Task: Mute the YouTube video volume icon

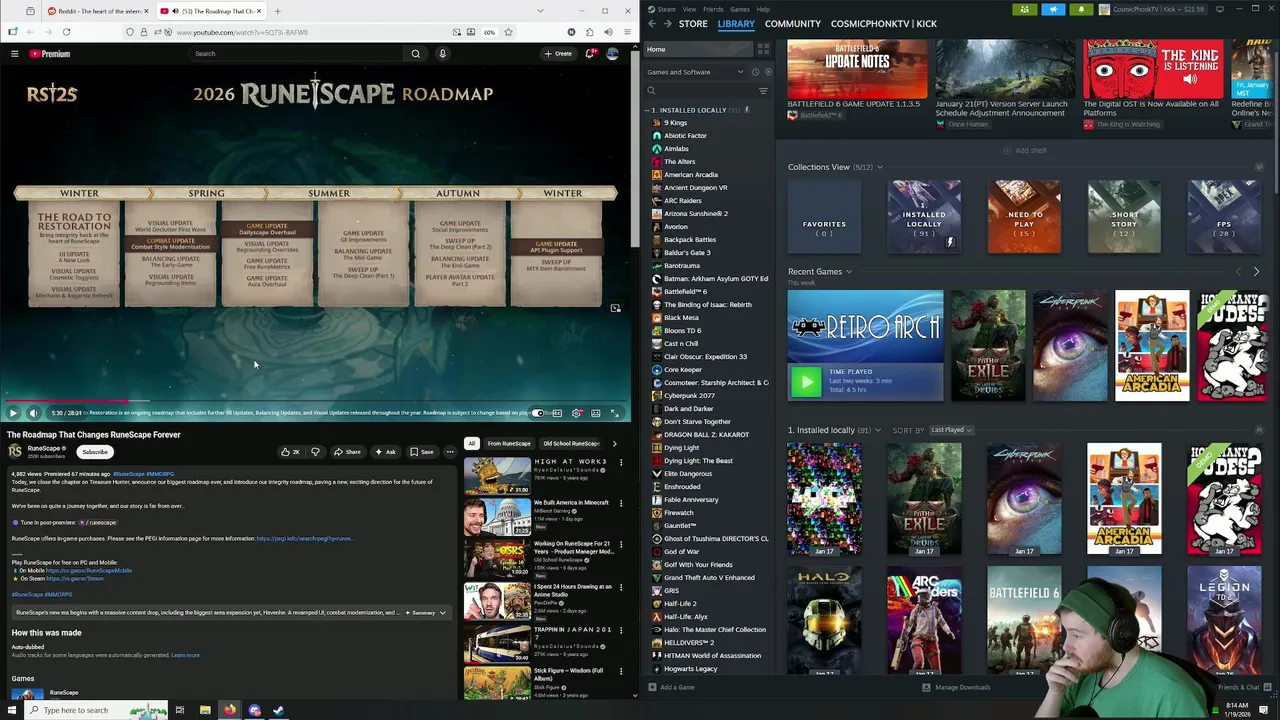Action: point(33,413)
